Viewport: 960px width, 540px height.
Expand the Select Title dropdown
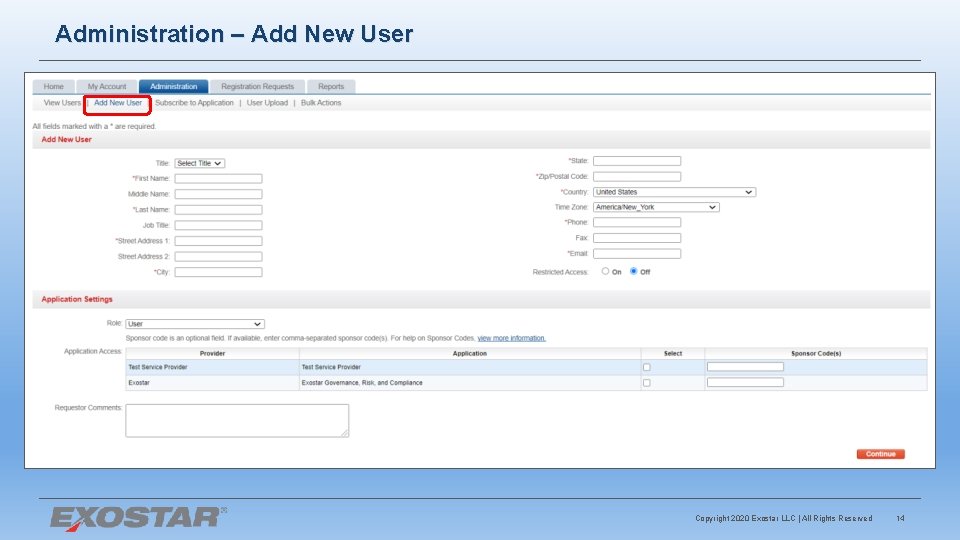200,163
